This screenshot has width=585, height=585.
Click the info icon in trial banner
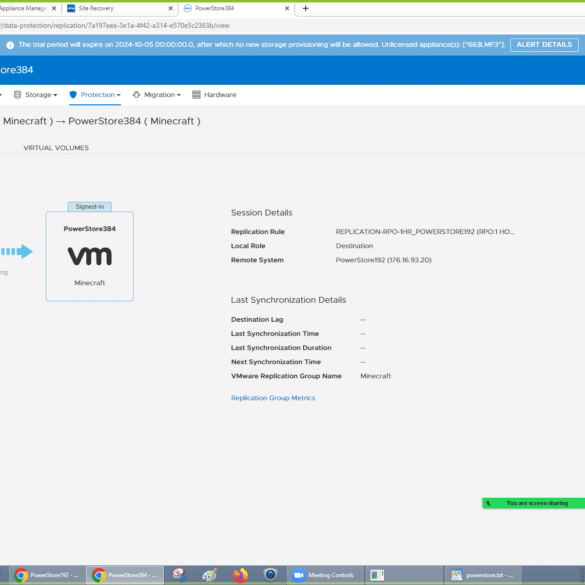pos(10,45)
